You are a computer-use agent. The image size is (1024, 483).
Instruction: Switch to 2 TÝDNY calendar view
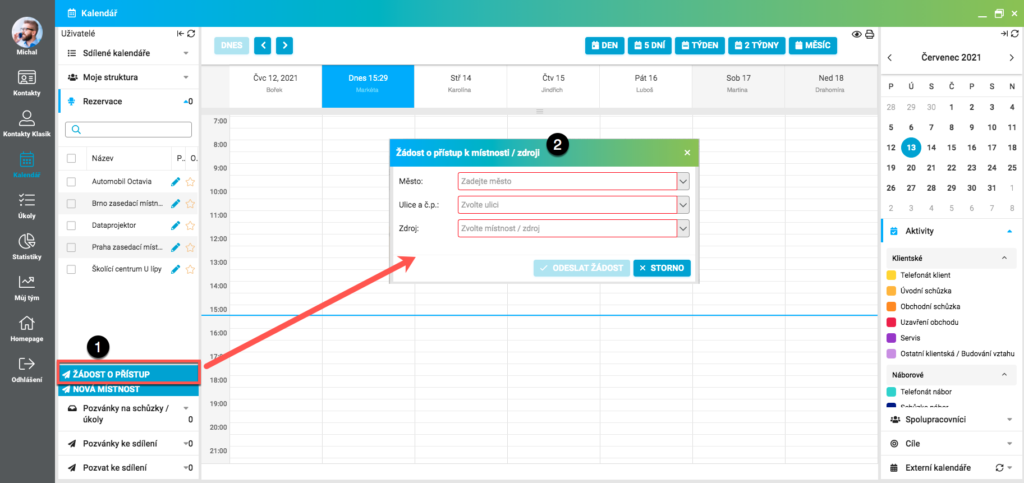[x=756, y=46]
